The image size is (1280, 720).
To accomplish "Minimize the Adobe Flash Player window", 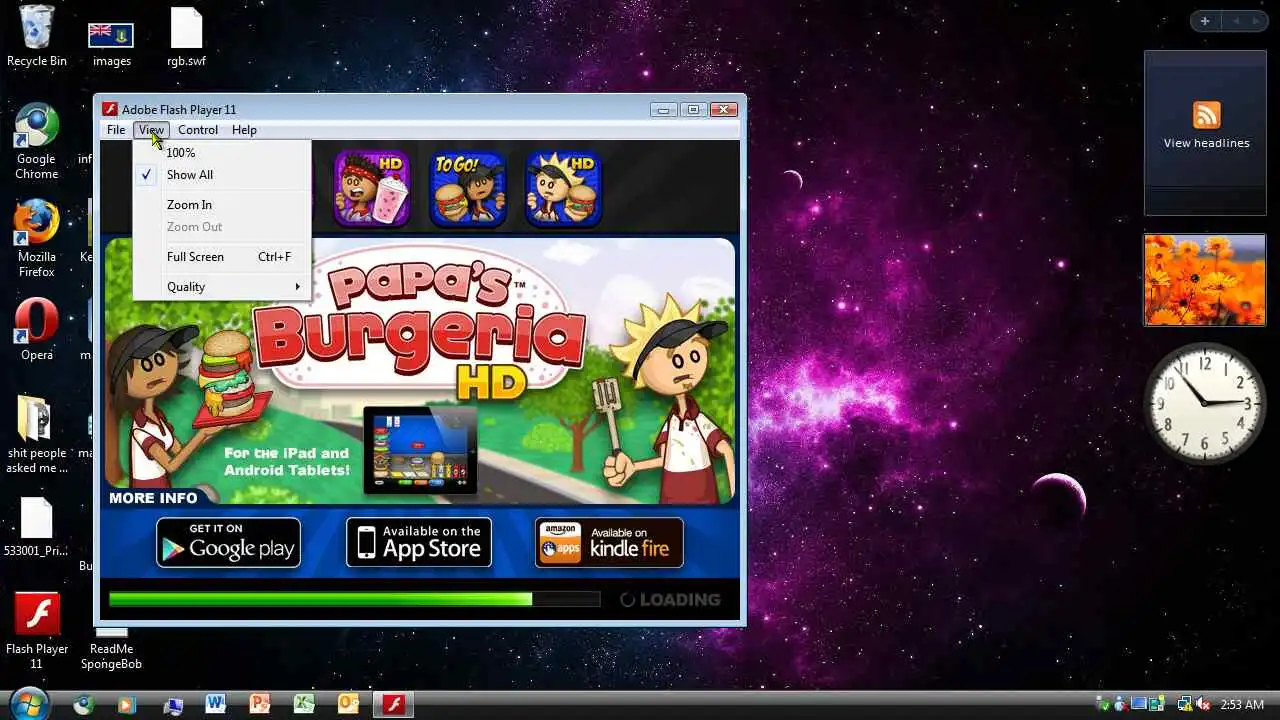I will coord(664,109).
